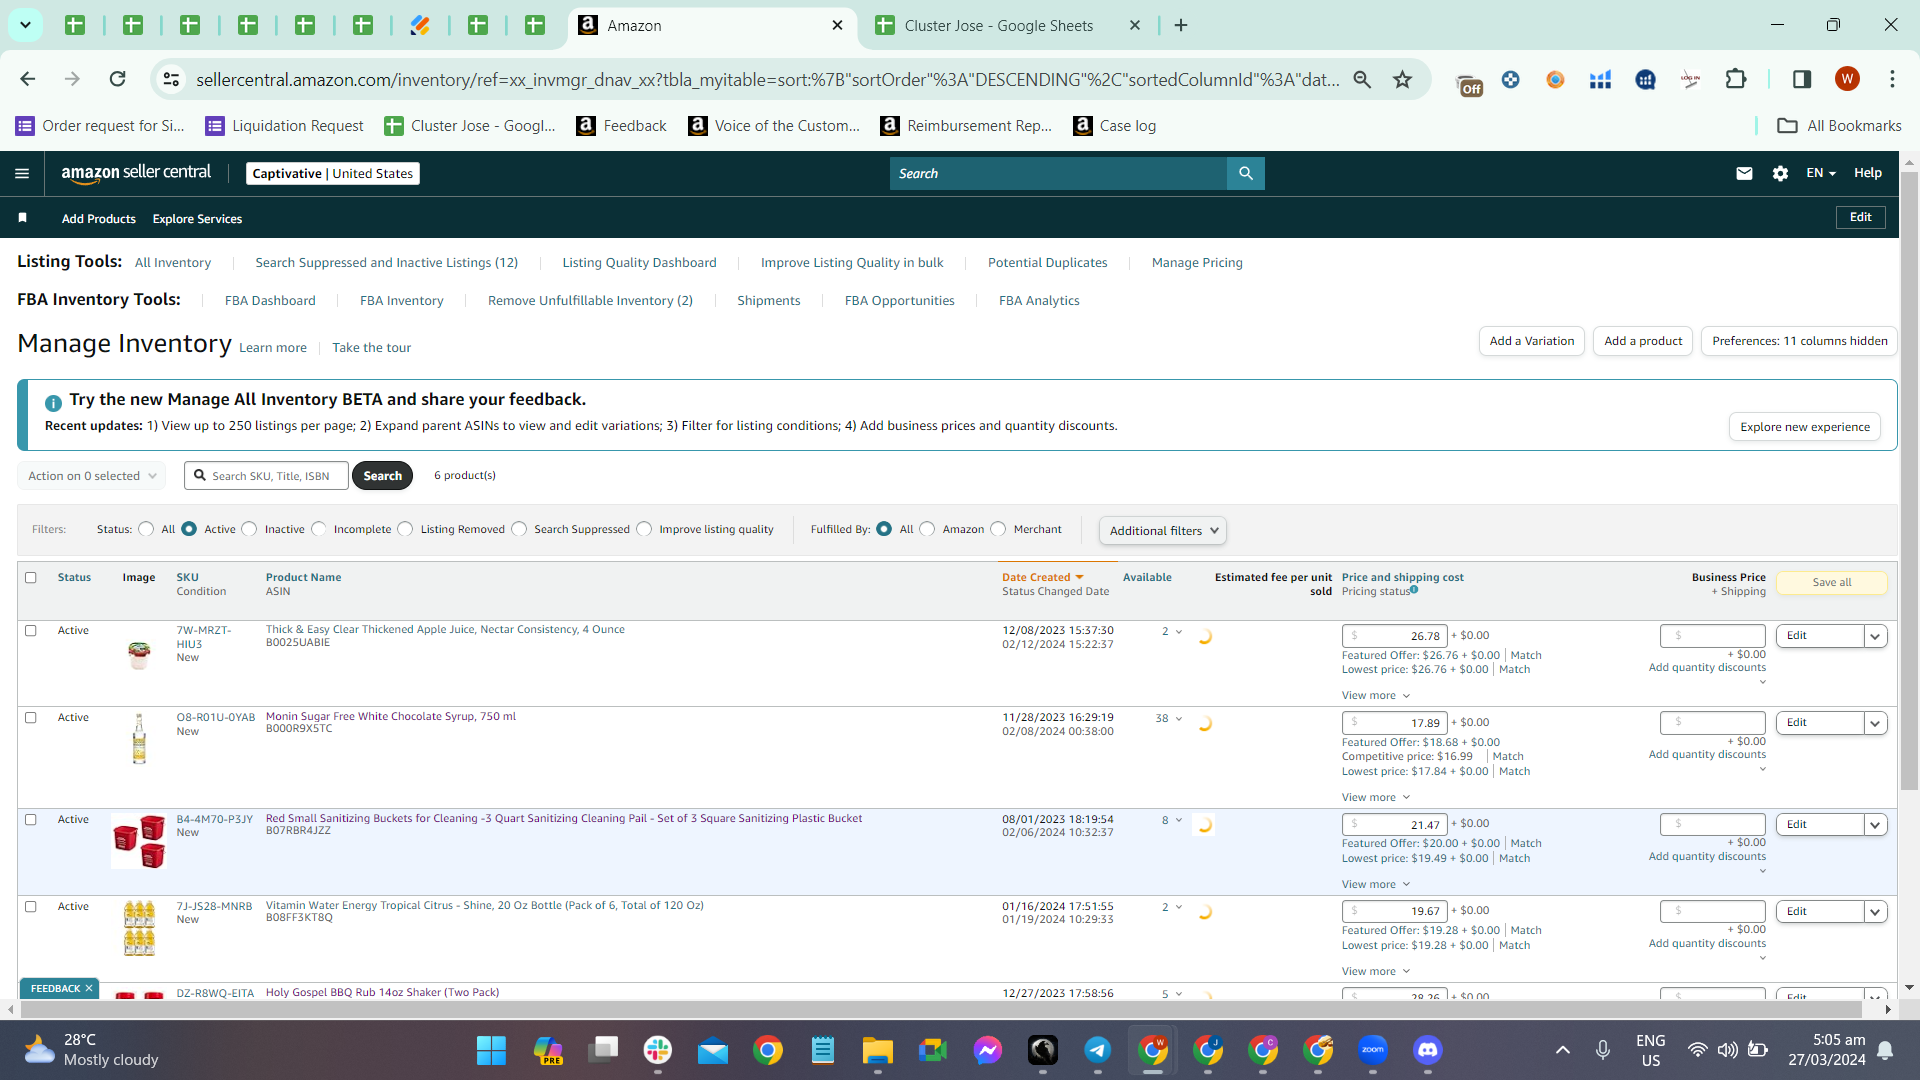Select the checkbox for Red Sanitizing Buckets row

tap(31, 820)
